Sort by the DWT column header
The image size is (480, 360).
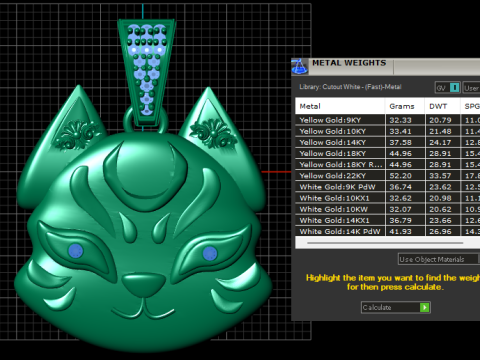click(x=442, y=106)
